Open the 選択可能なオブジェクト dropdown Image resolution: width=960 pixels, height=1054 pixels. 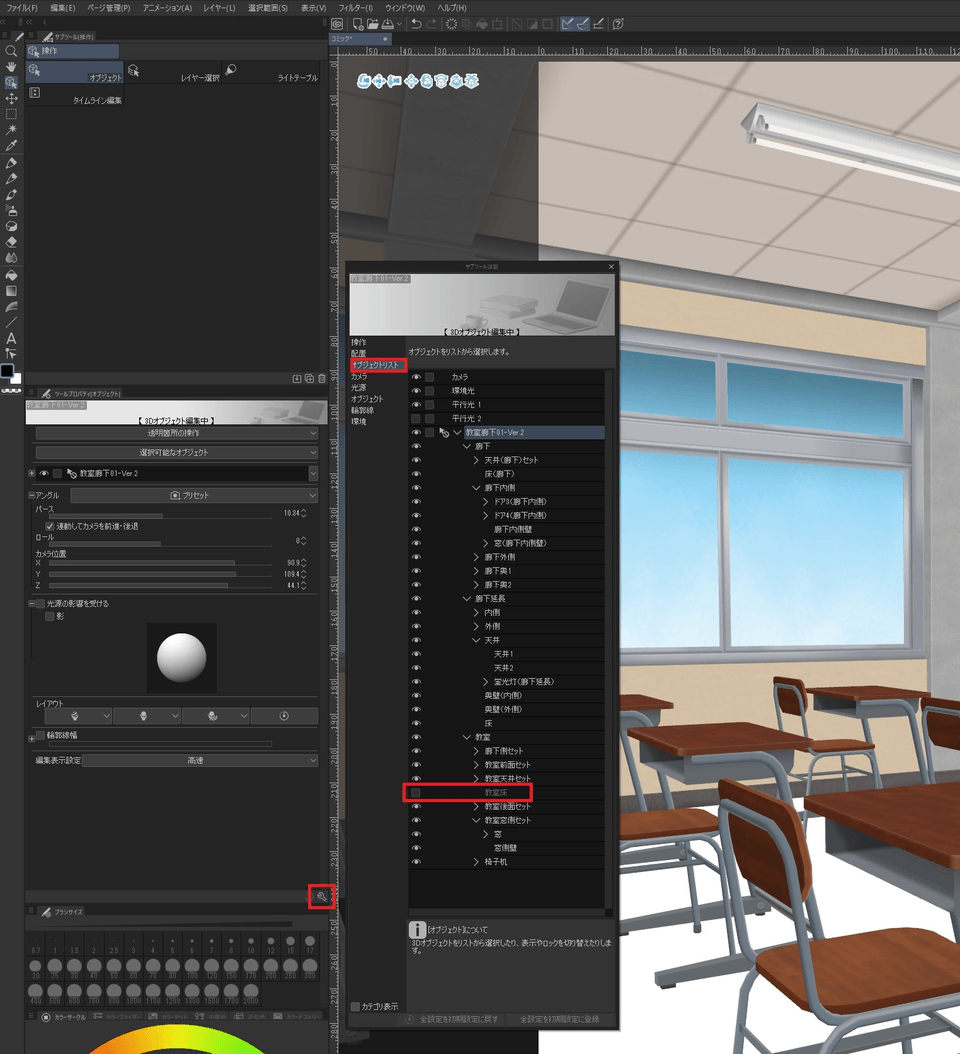[176, 452]
